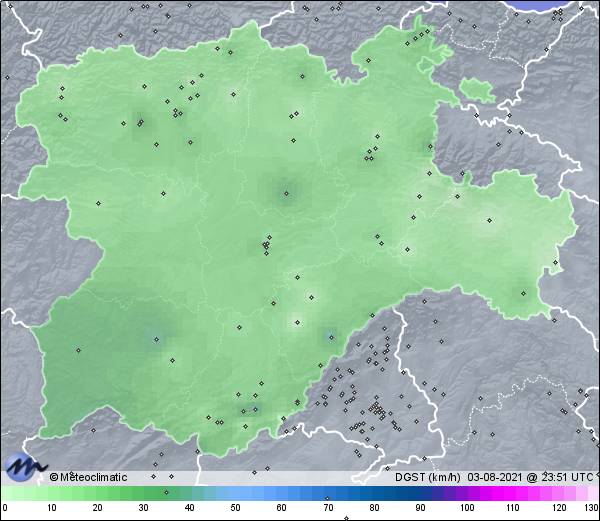Click scale label 40
The width and height of the screenshot is (600, 521).
189,508
